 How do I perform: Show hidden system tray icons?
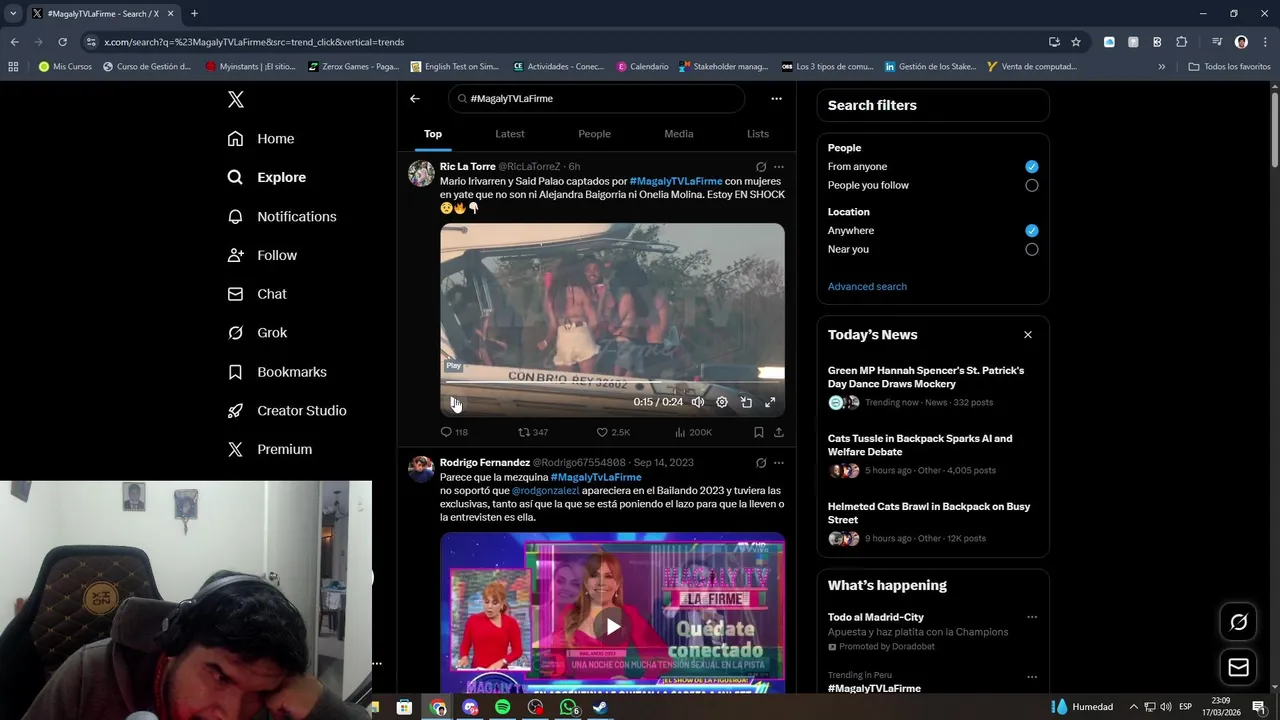(1134, 707)
